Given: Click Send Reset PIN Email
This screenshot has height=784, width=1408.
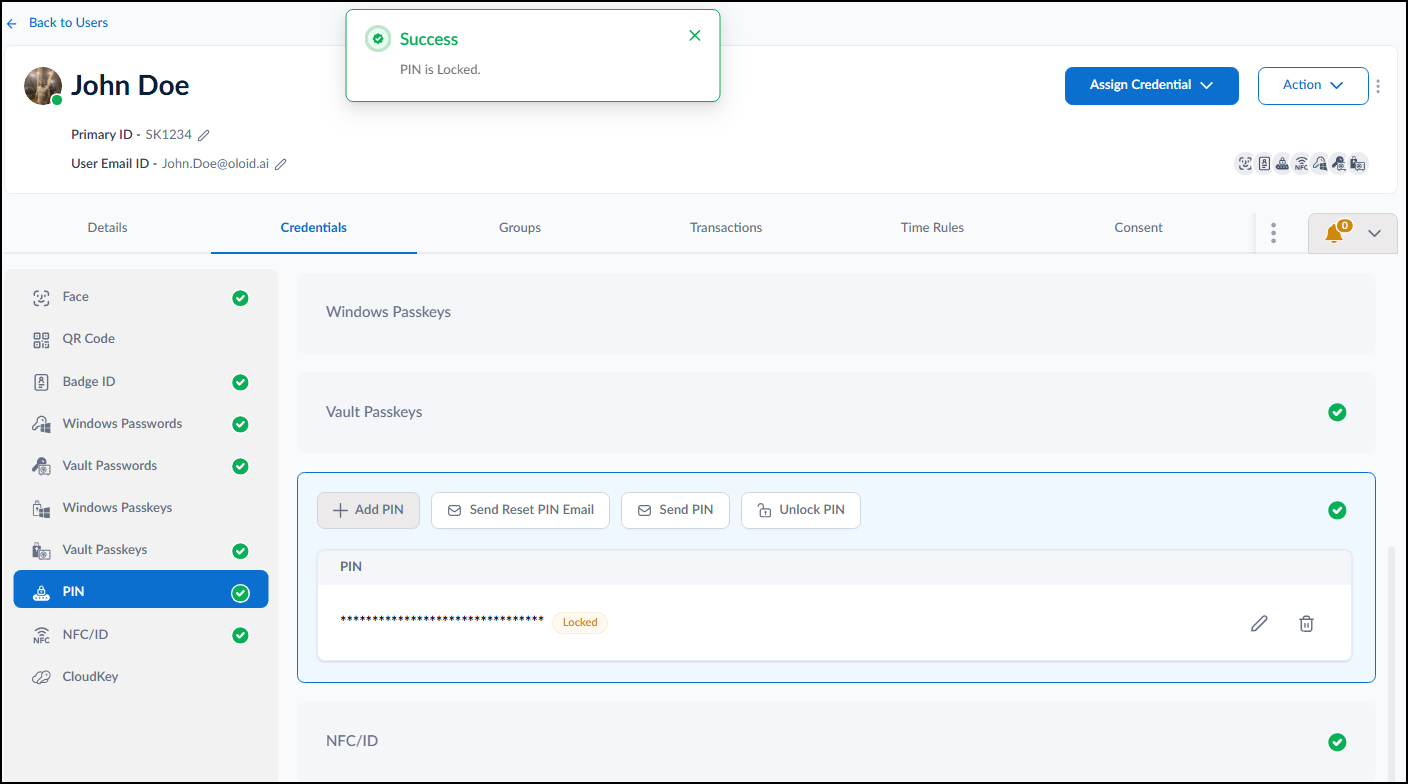Looking at the screenshot, I should (520, 510).
